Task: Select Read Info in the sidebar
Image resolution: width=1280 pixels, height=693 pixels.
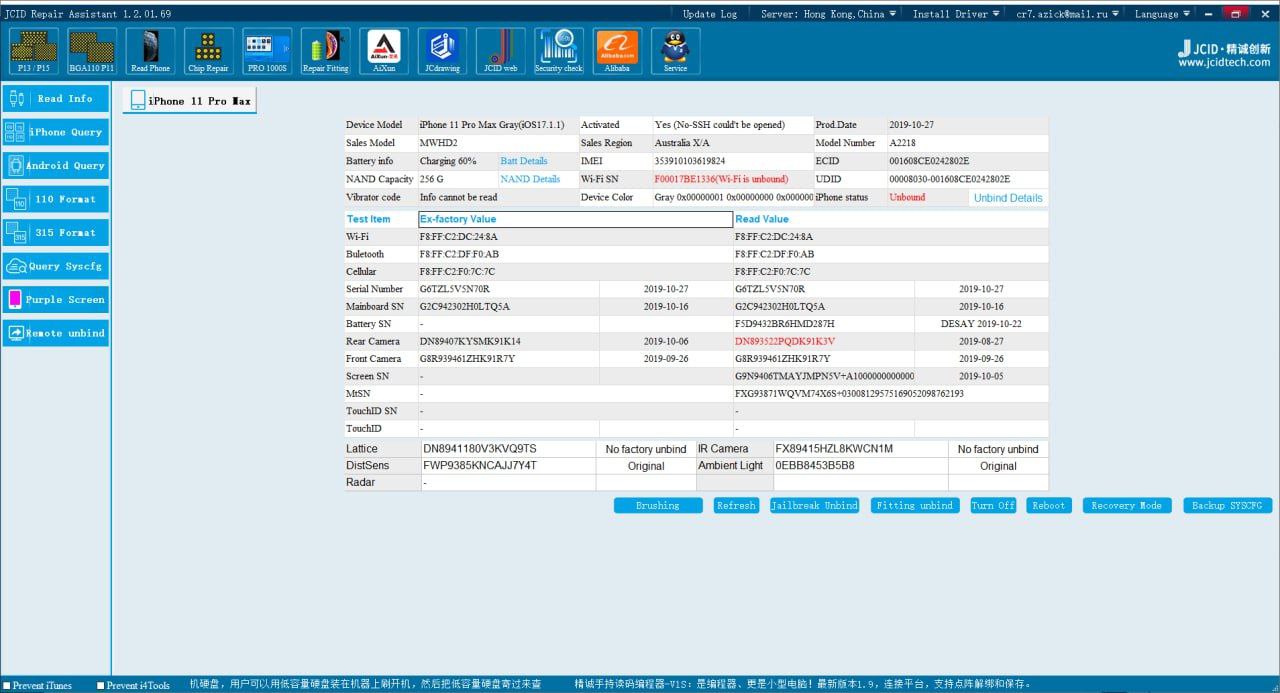Action: pyautogui.click(x=56, y=99)
